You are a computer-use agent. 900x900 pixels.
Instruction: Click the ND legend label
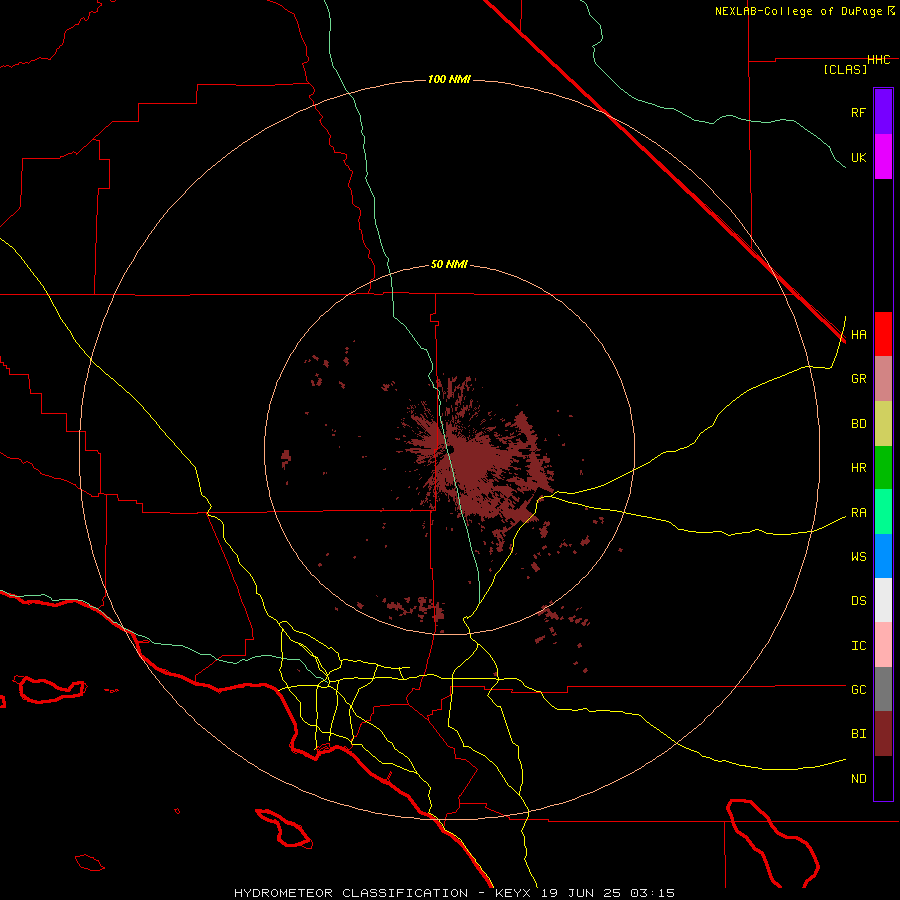pyautogui.click(x=858, y=779)
